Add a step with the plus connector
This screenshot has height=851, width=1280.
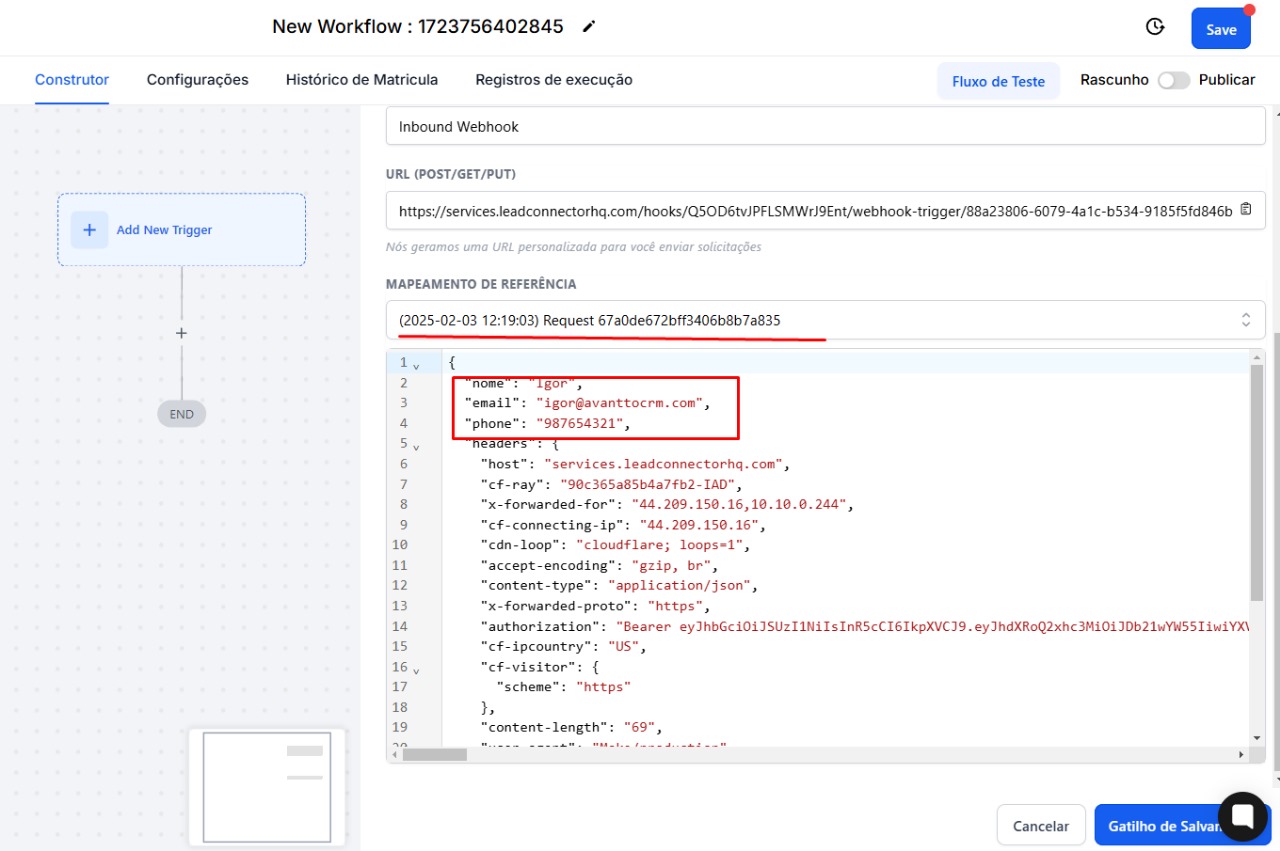(181, 333)
